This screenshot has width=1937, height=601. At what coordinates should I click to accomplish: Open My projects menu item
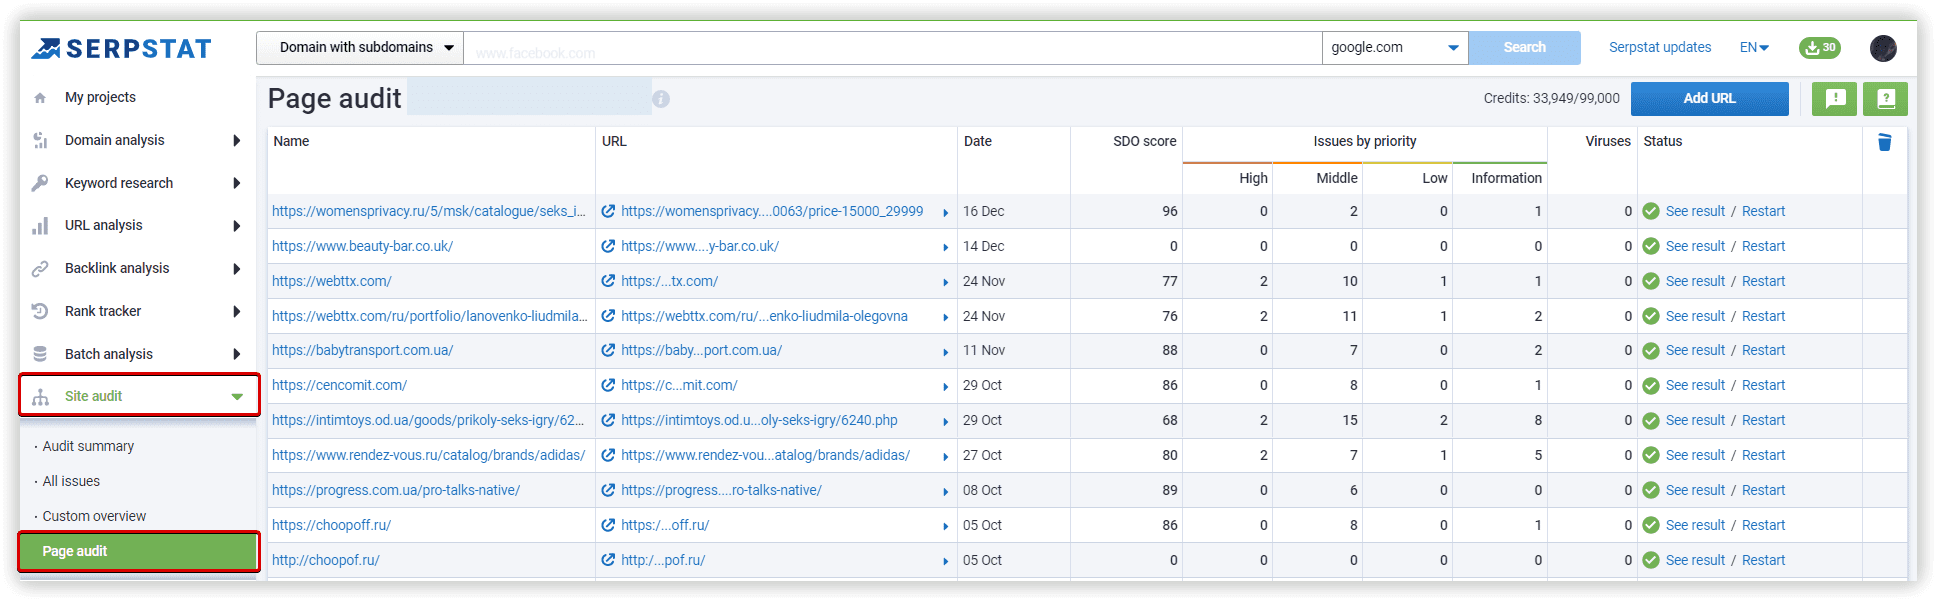point(100,97)
